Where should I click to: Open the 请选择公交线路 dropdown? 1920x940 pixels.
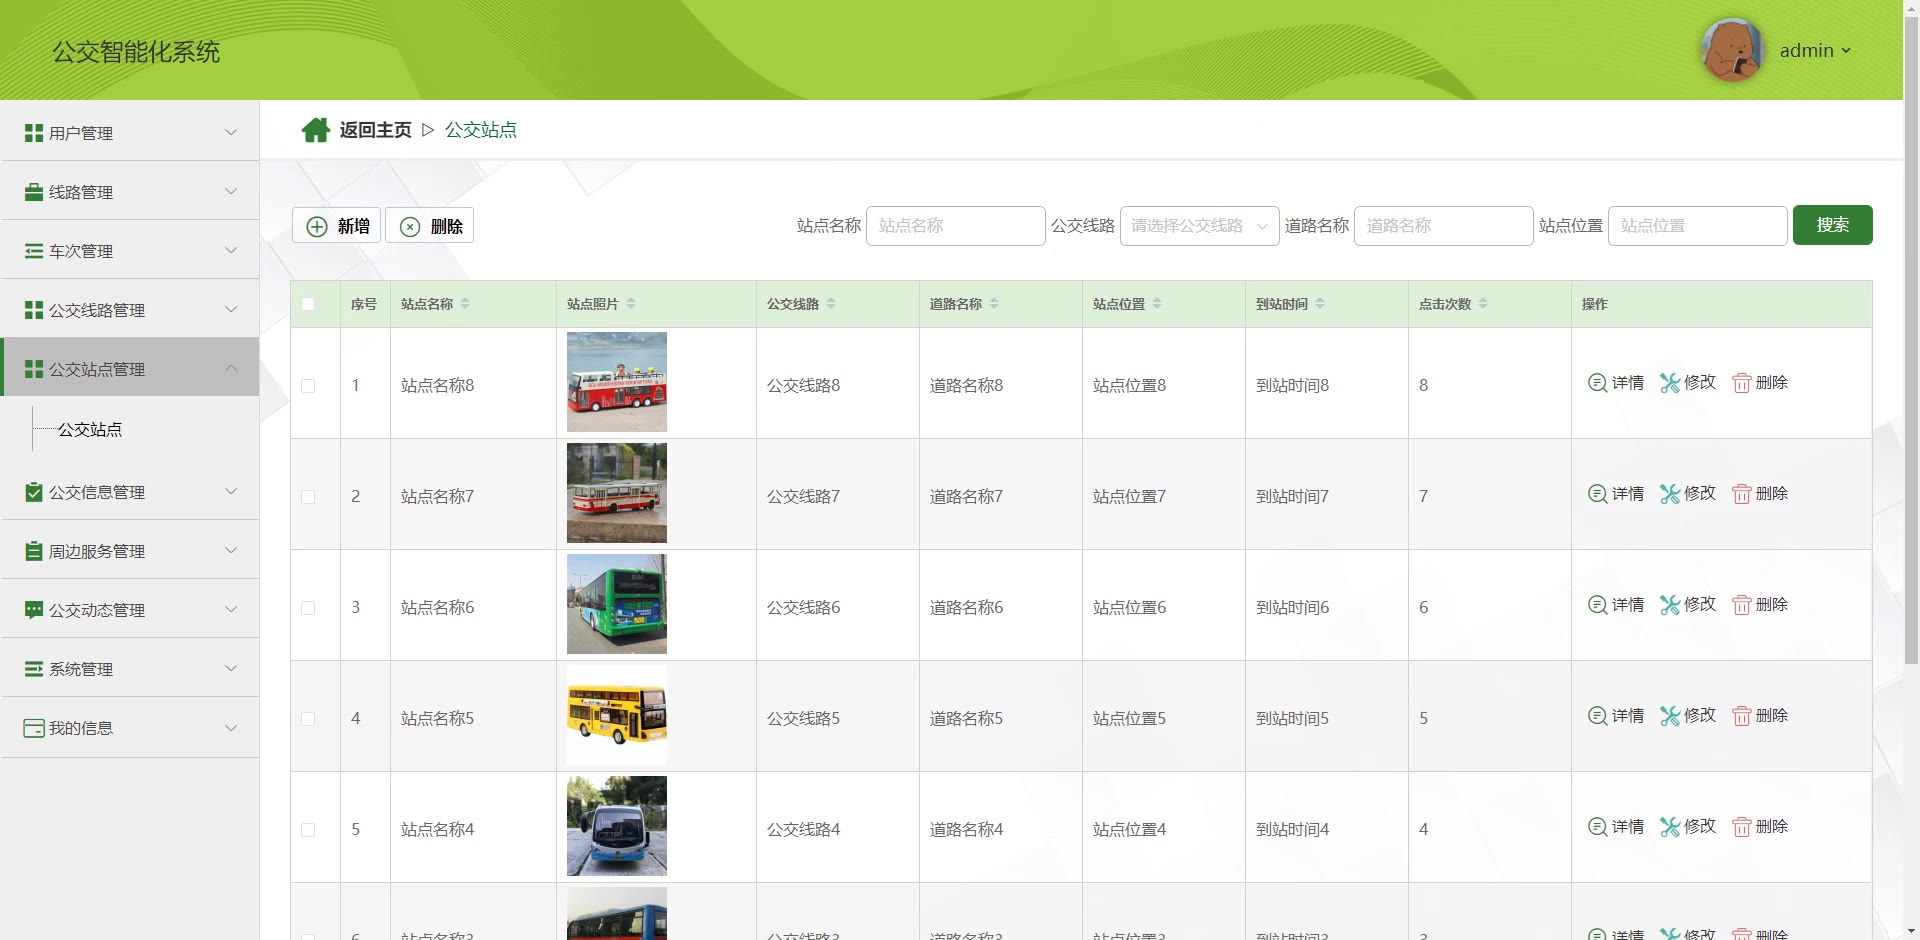point(1199,226)
